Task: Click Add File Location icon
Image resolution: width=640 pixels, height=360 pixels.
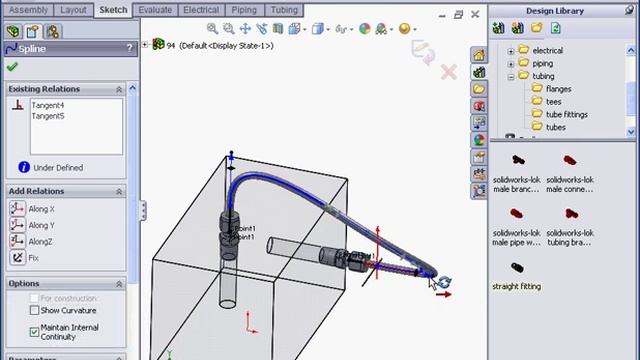Action: click(518, 28)
